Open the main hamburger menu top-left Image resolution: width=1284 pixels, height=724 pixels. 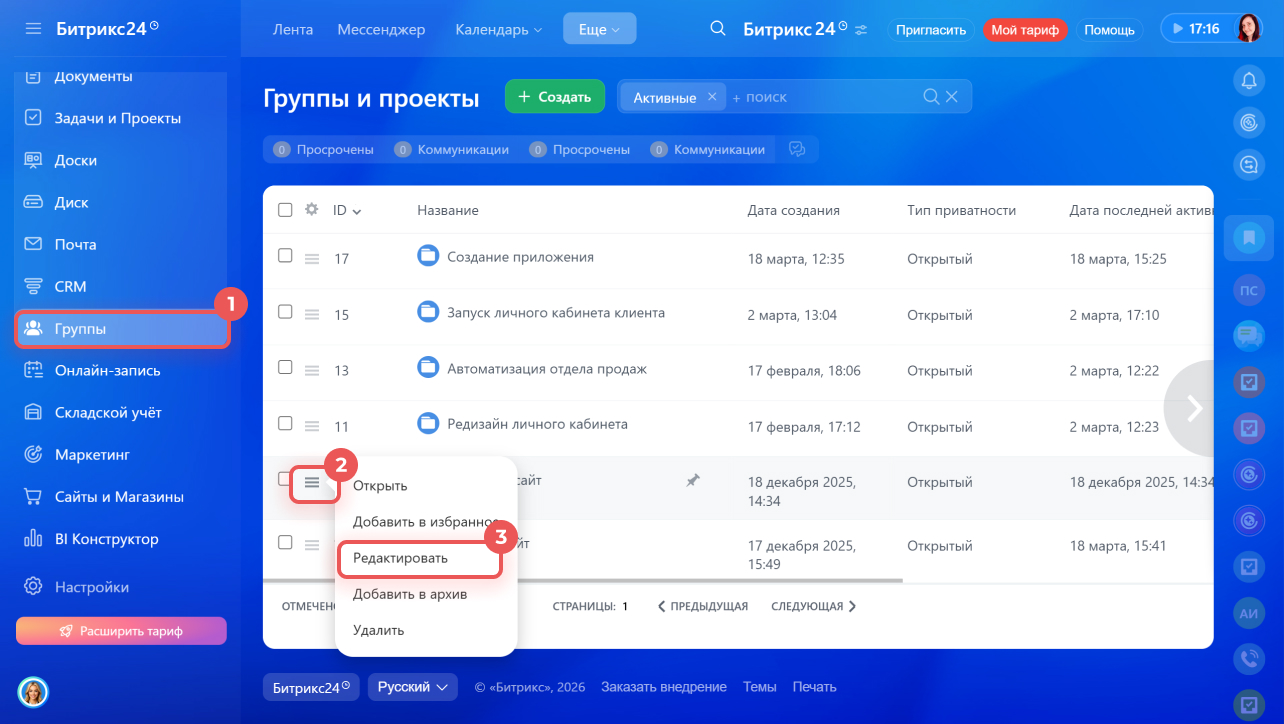point(33,29)
